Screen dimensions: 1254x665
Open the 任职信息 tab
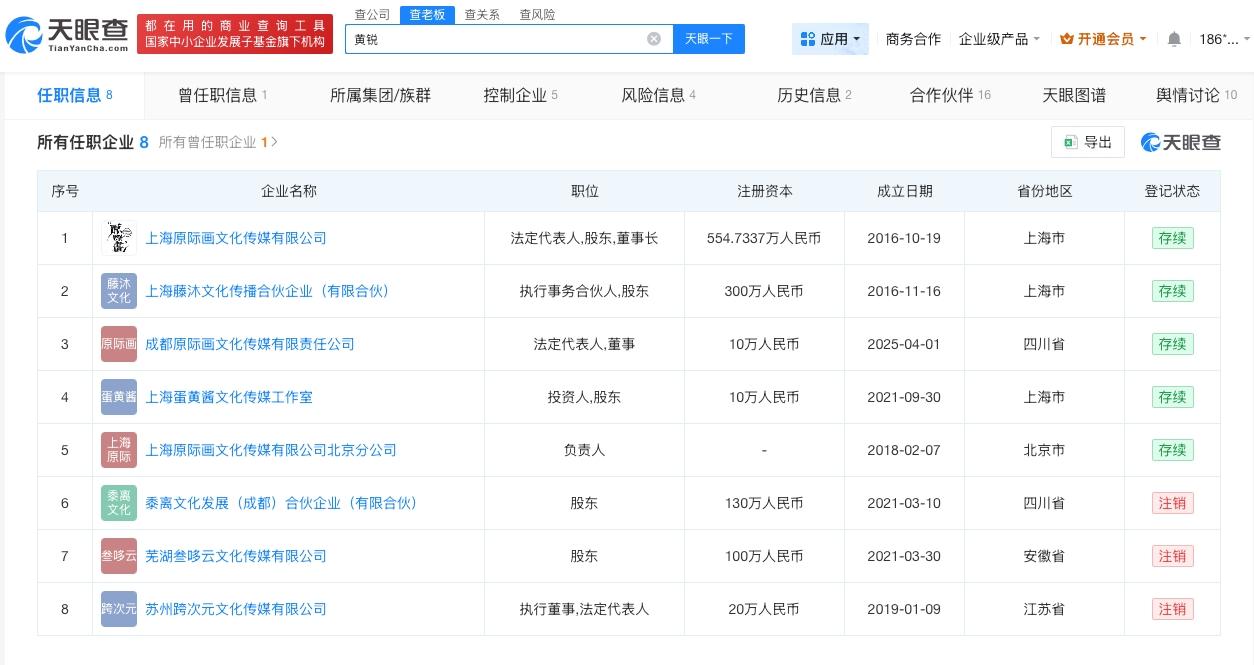click(75, 95)
